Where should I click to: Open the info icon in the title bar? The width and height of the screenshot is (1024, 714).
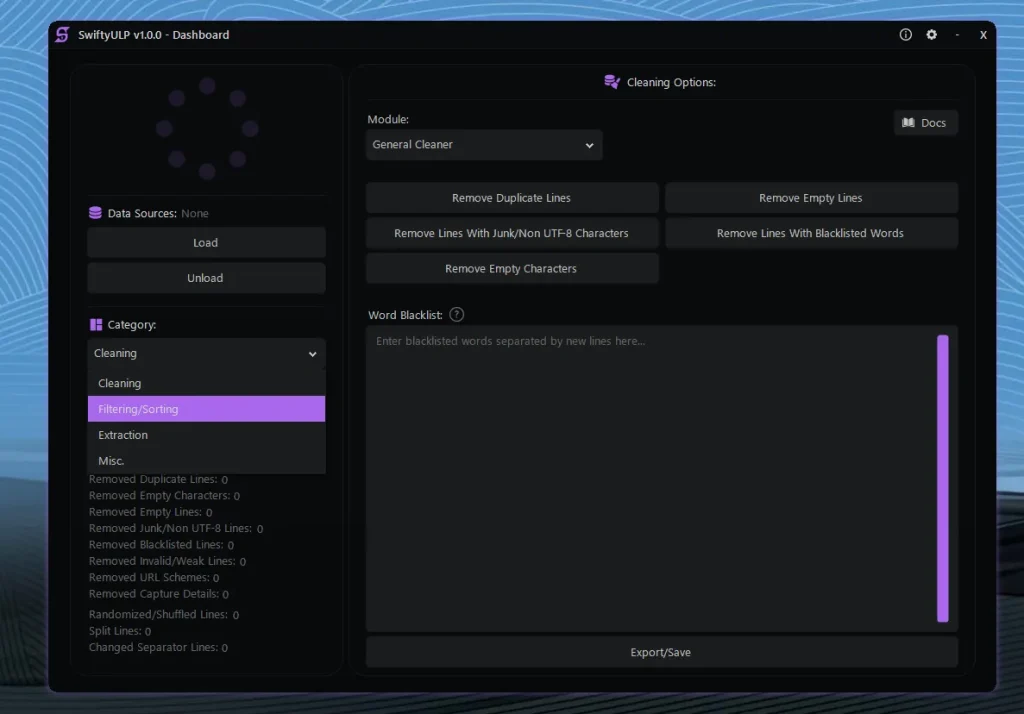[905, 34]
